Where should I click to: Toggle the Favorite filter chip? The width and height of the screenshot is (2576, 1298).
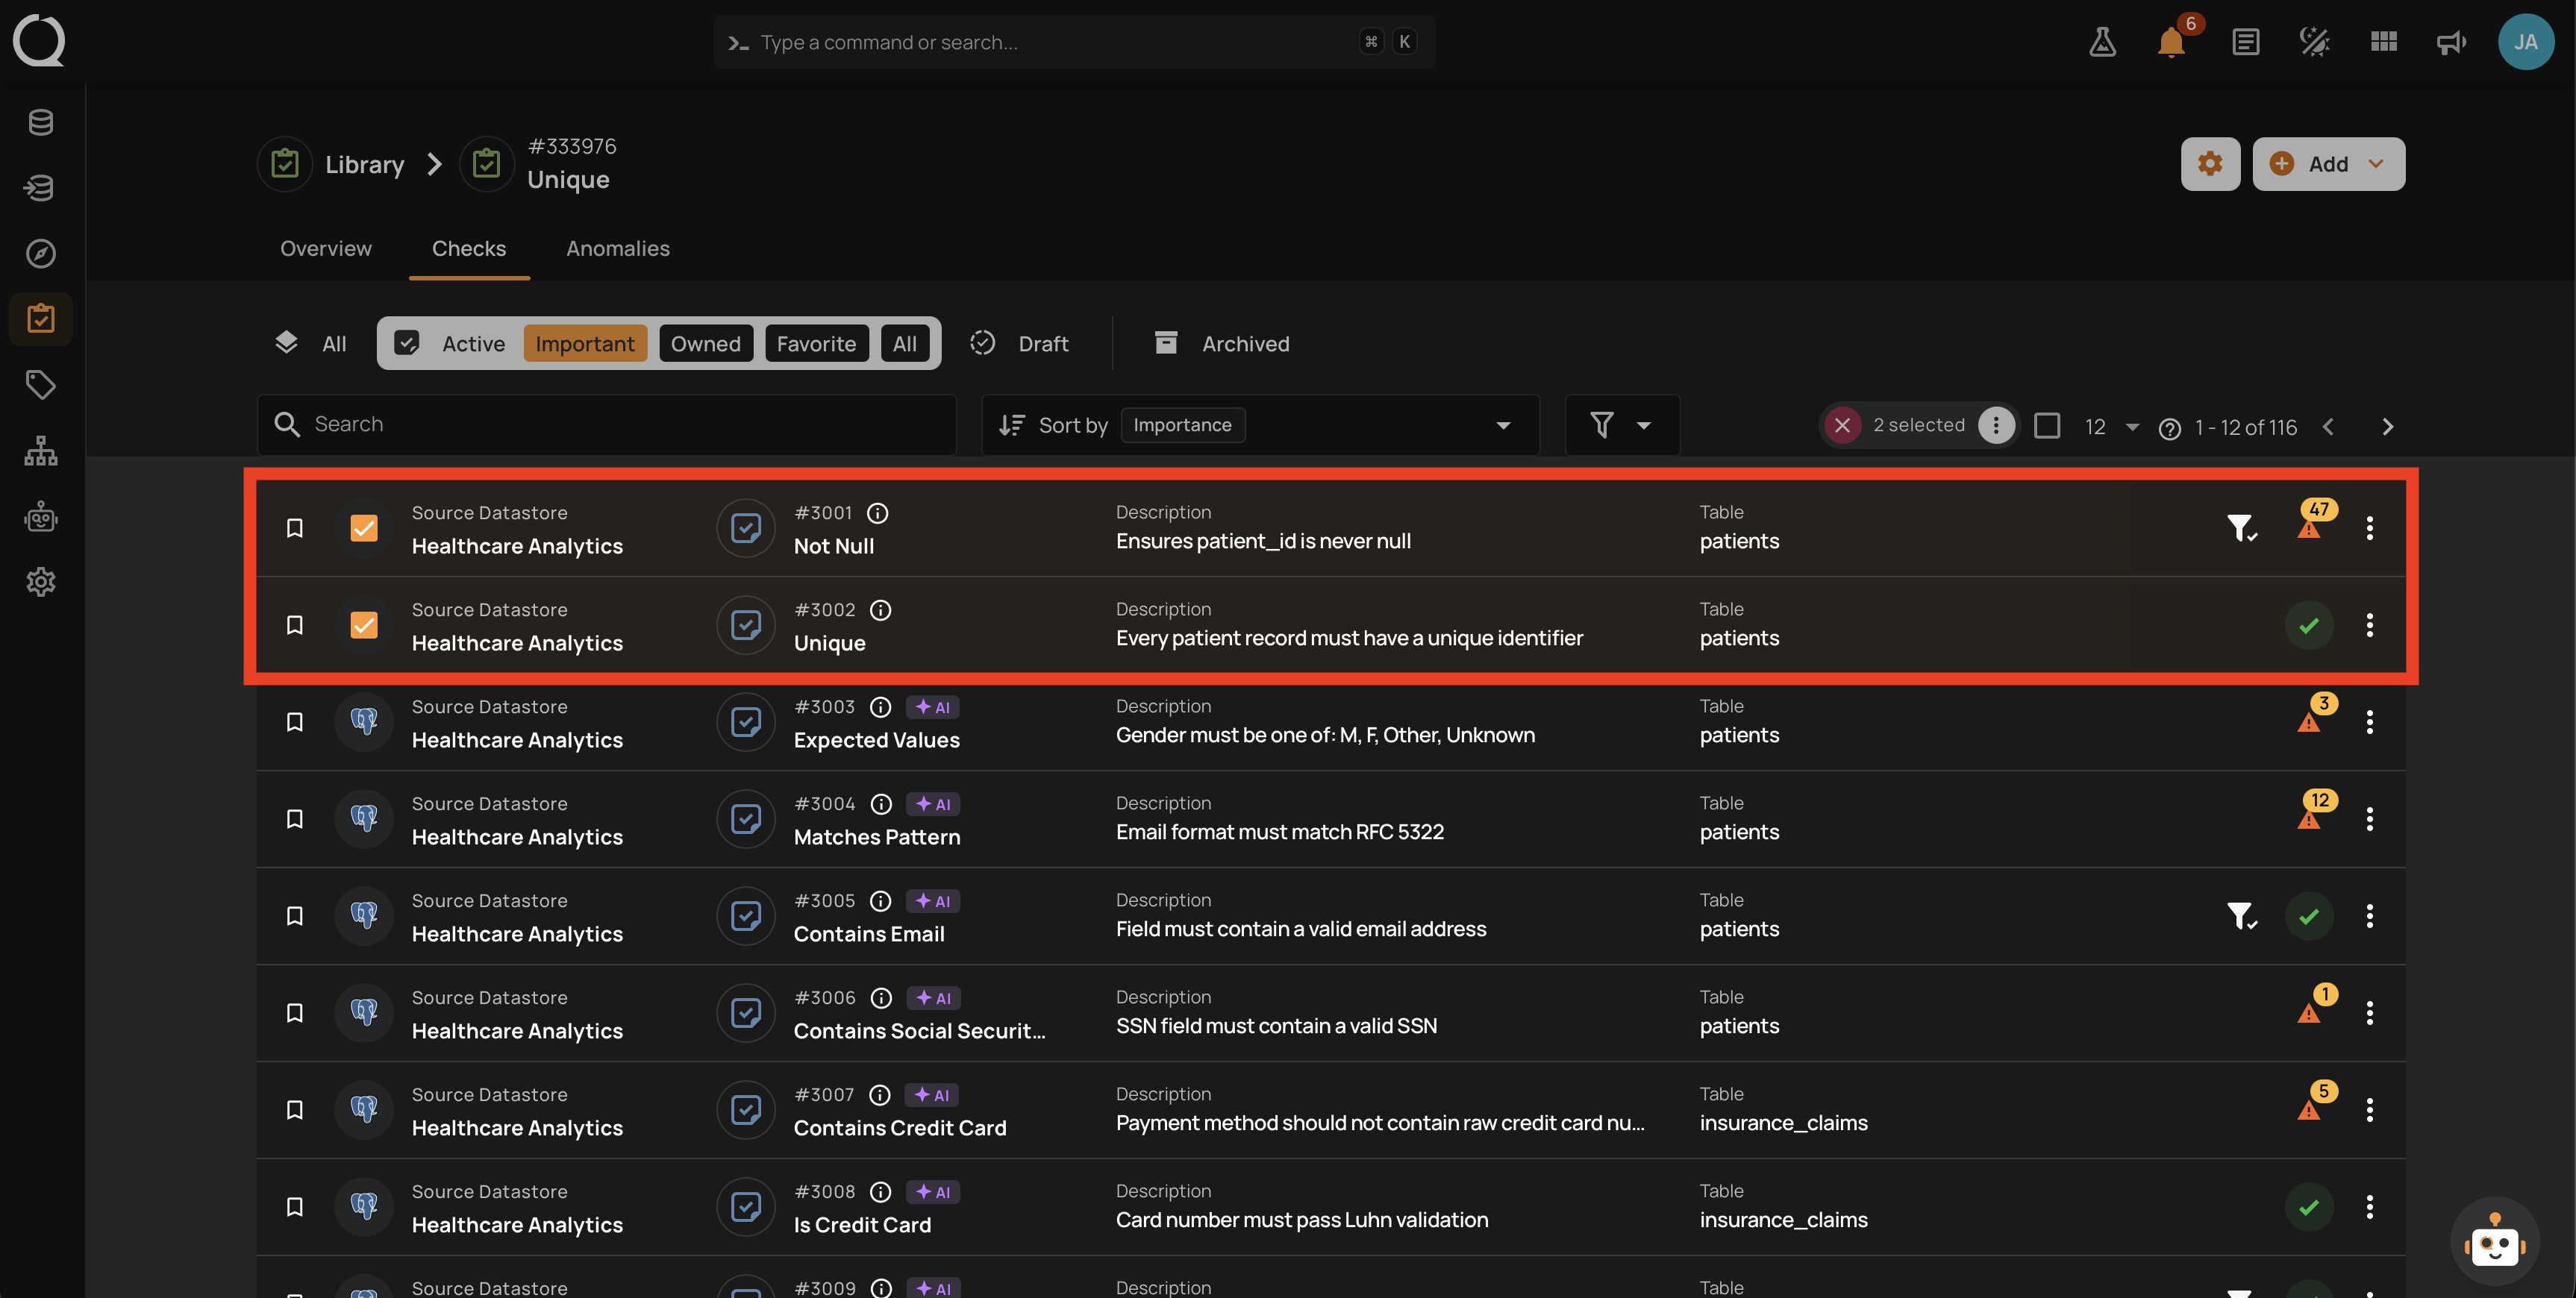[x=816, y=344]
